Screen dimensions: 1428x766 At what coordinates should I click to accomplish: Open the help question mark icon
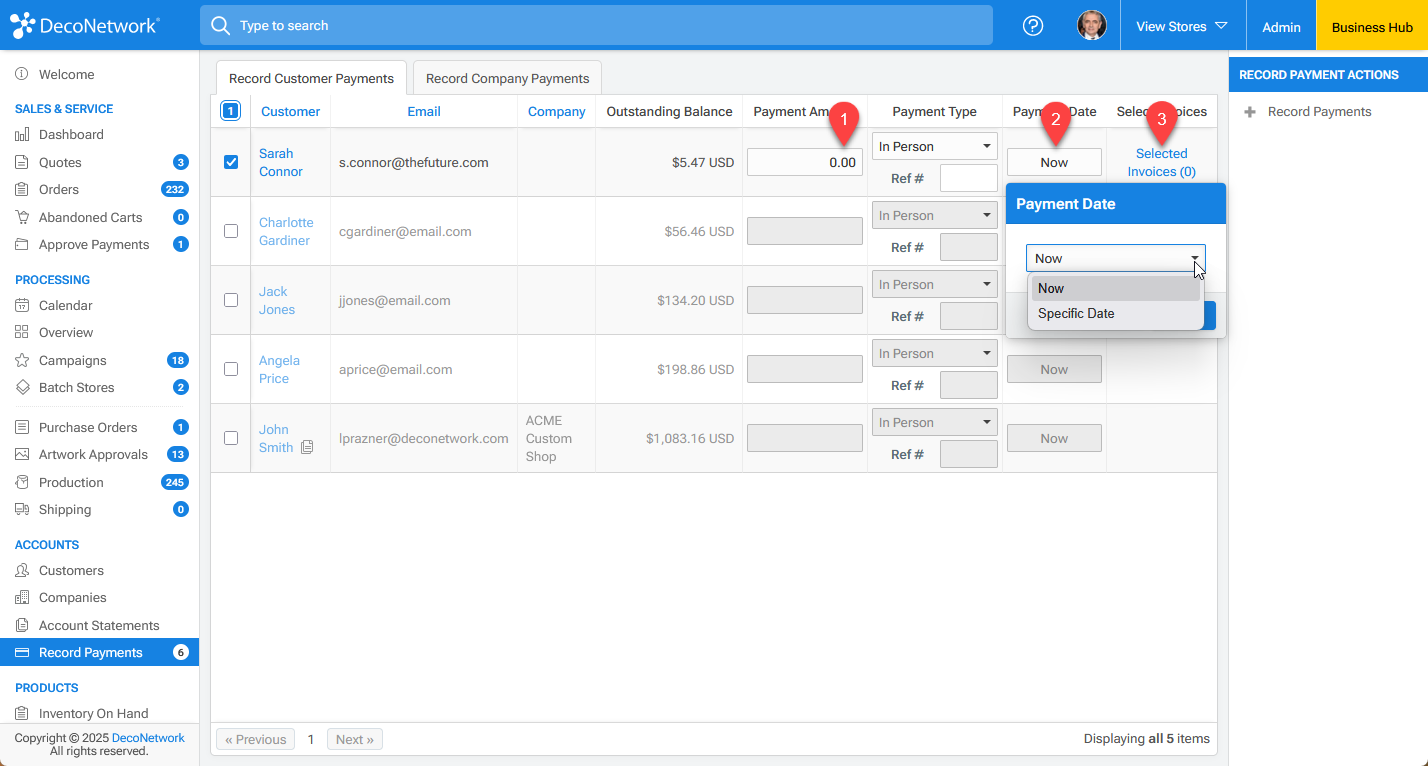click(1033, 26)
